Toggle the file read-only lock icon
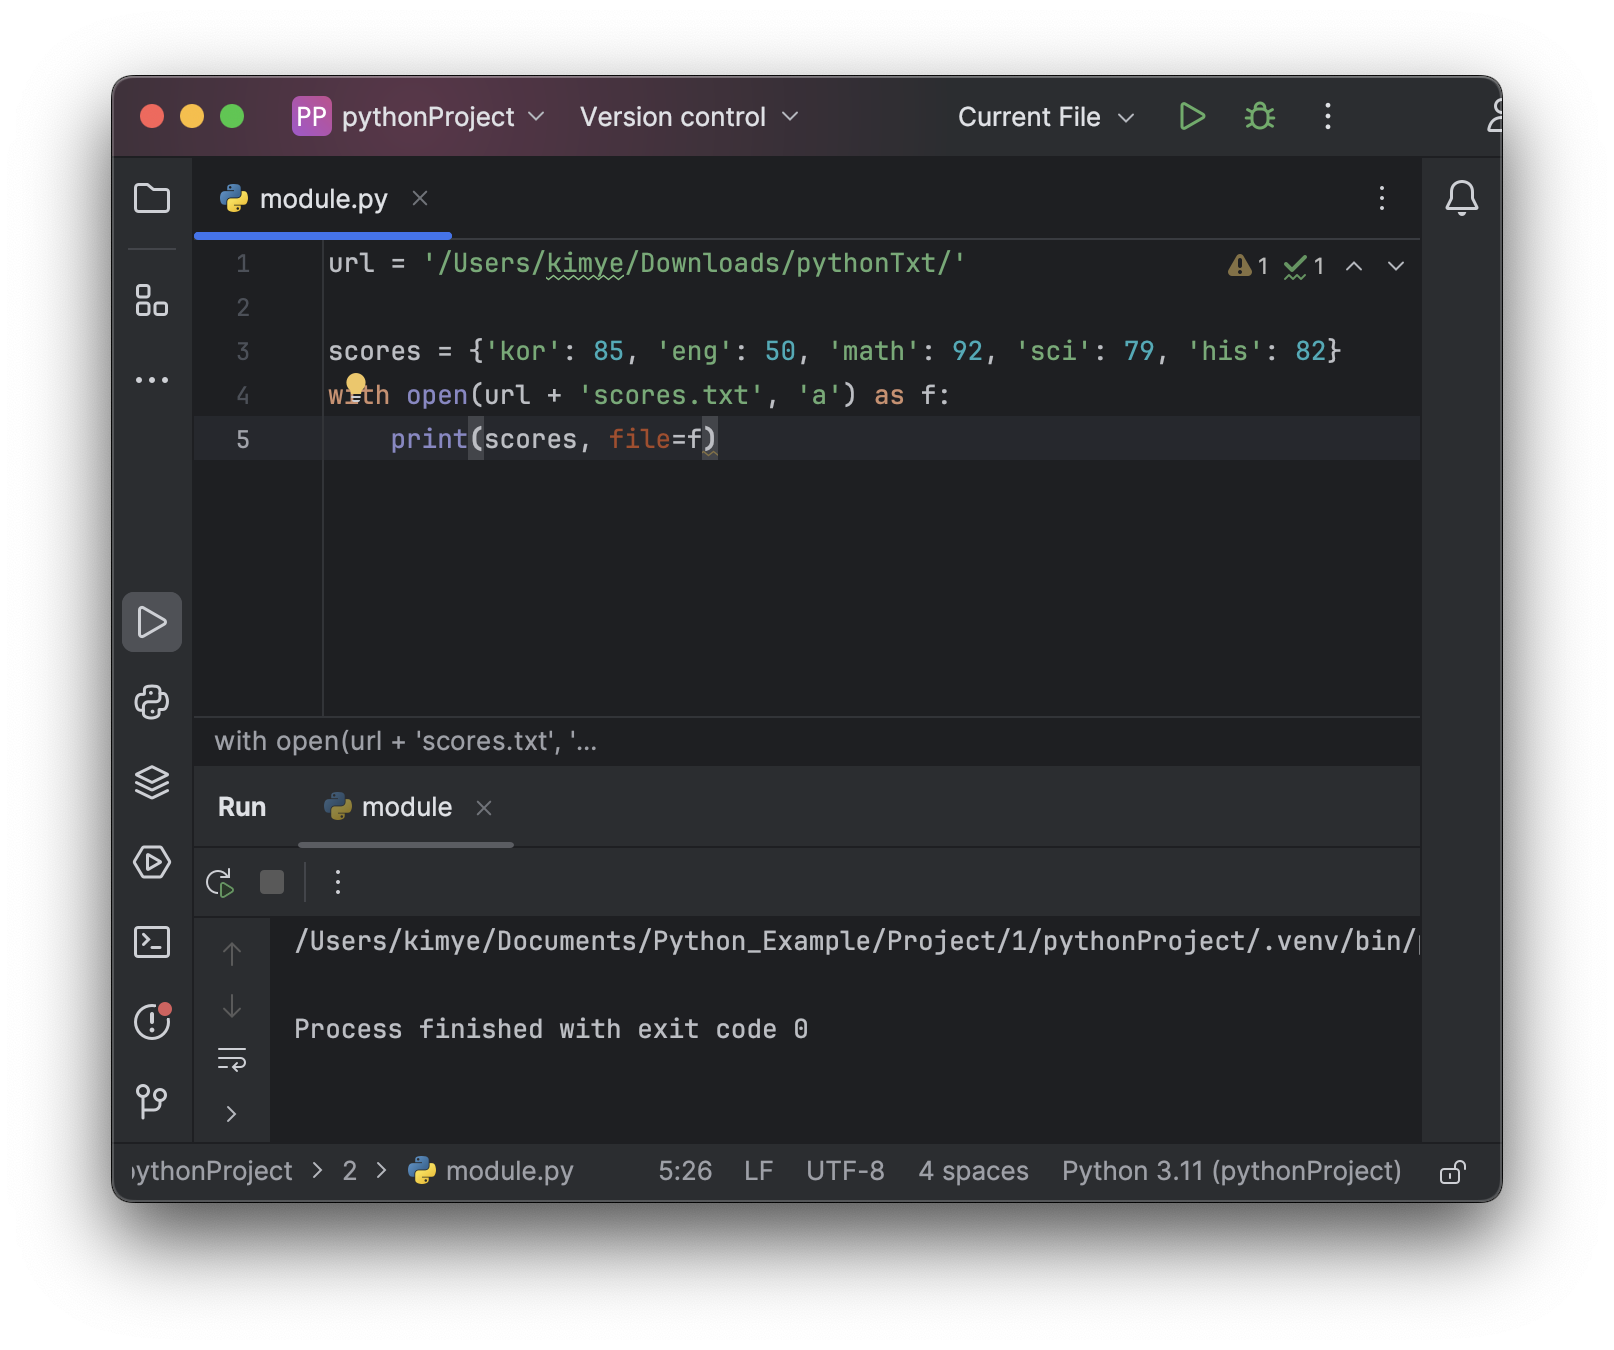This screenshot has height=1350, width=1614. 1453,1172
